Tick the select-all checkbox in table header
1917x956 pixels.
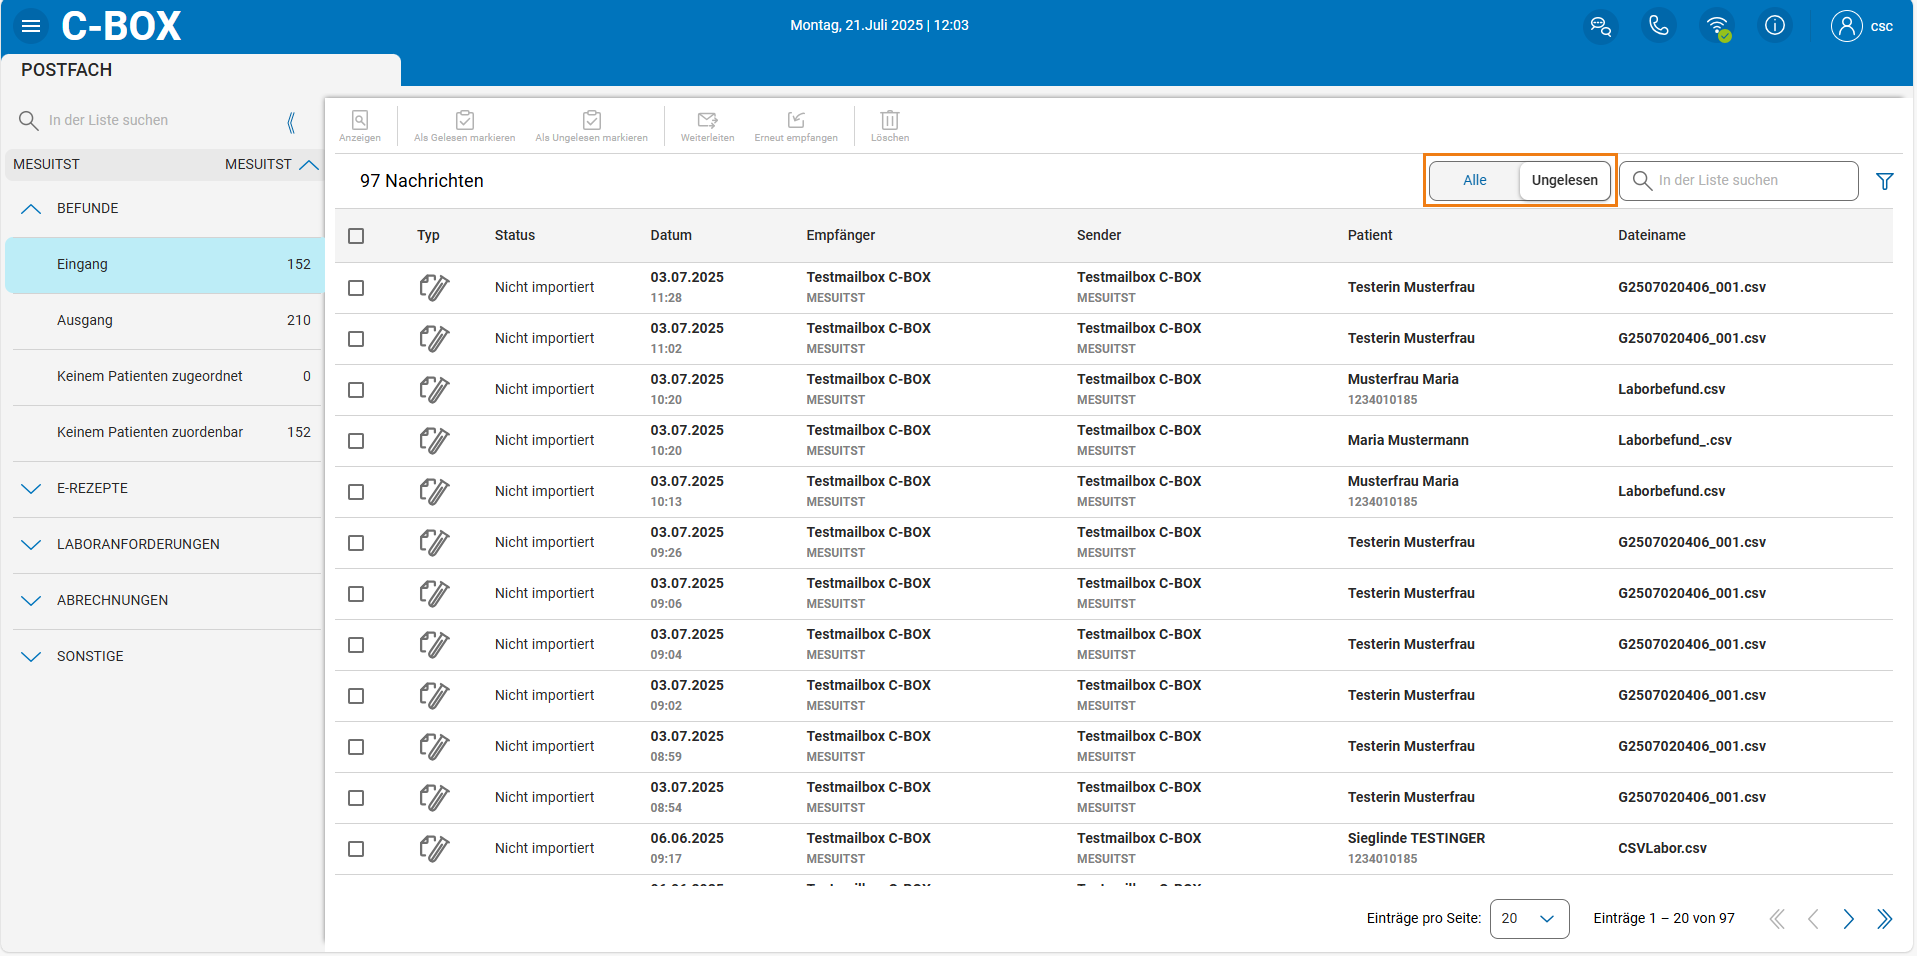point(356,236)
